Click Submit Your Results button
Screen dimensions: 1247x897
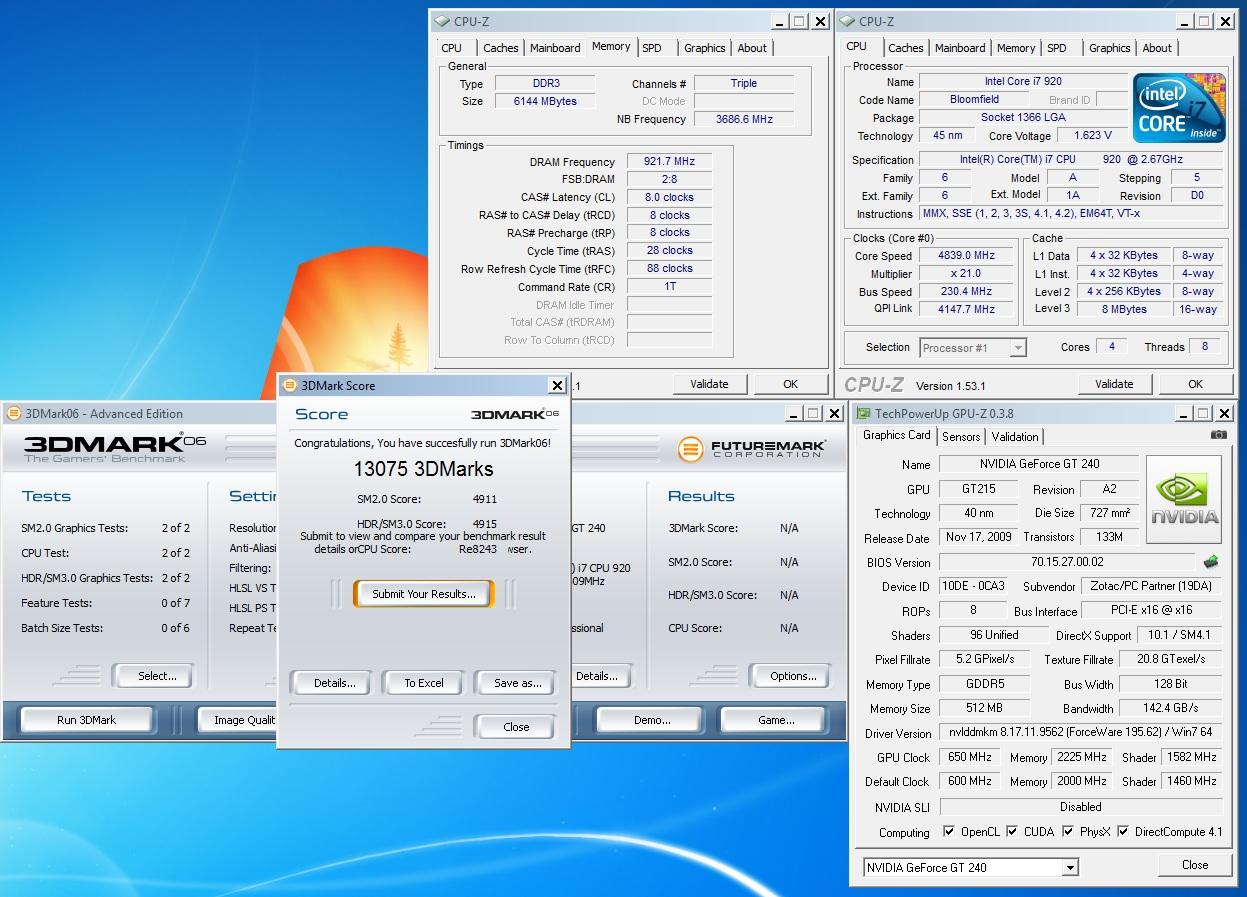[x=424, y=594]
